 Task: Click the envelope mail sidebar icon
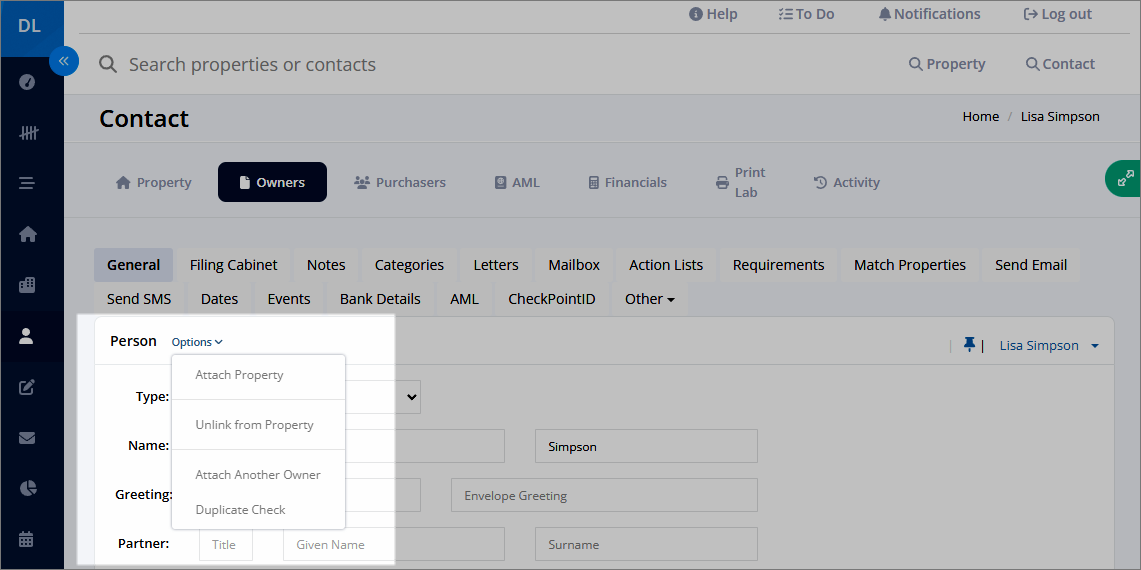(x=27, y=438)
